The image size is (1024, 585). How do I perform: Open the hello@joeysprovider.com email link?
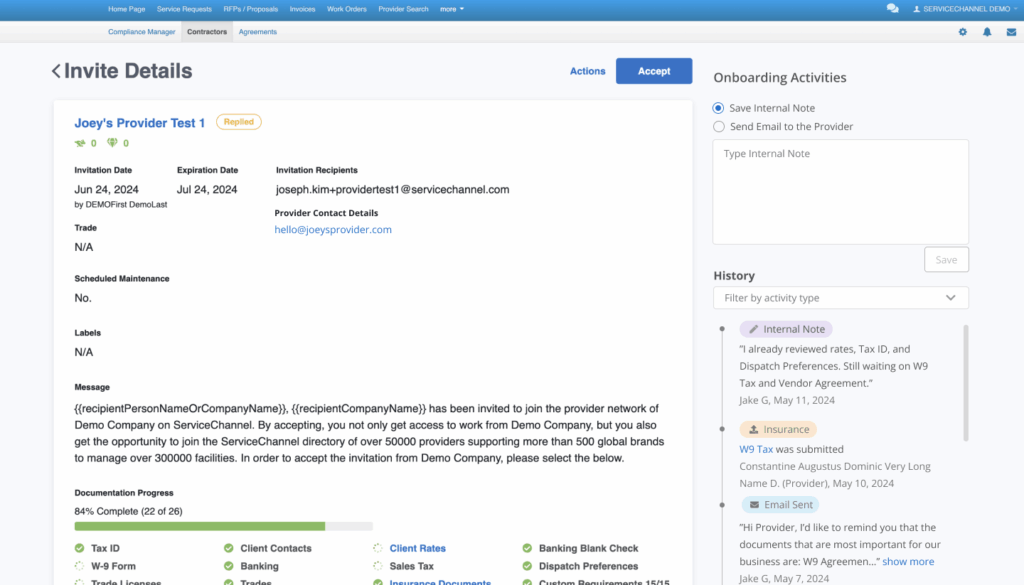click(x=333, y=230)
